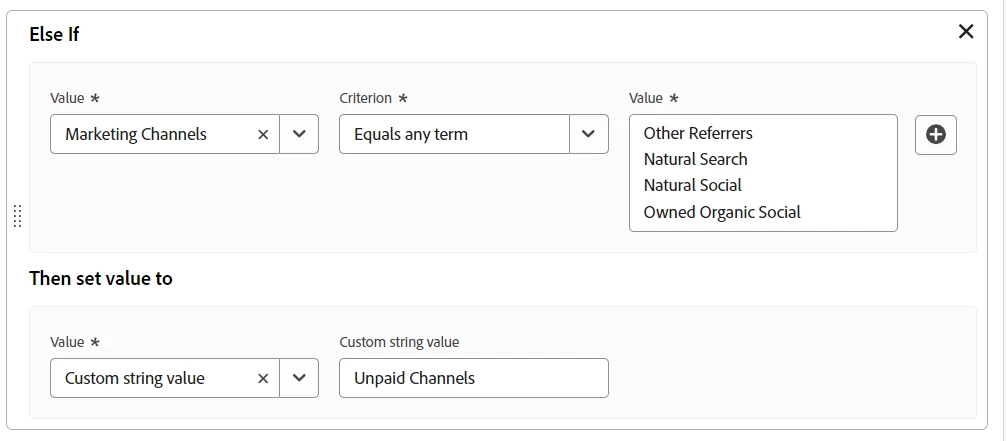Image resolution: width=1007 pixels, height=441 pixels.
Task: Select Natural Social in the value list
Action: pyautogui.click(x=692, y=185)
